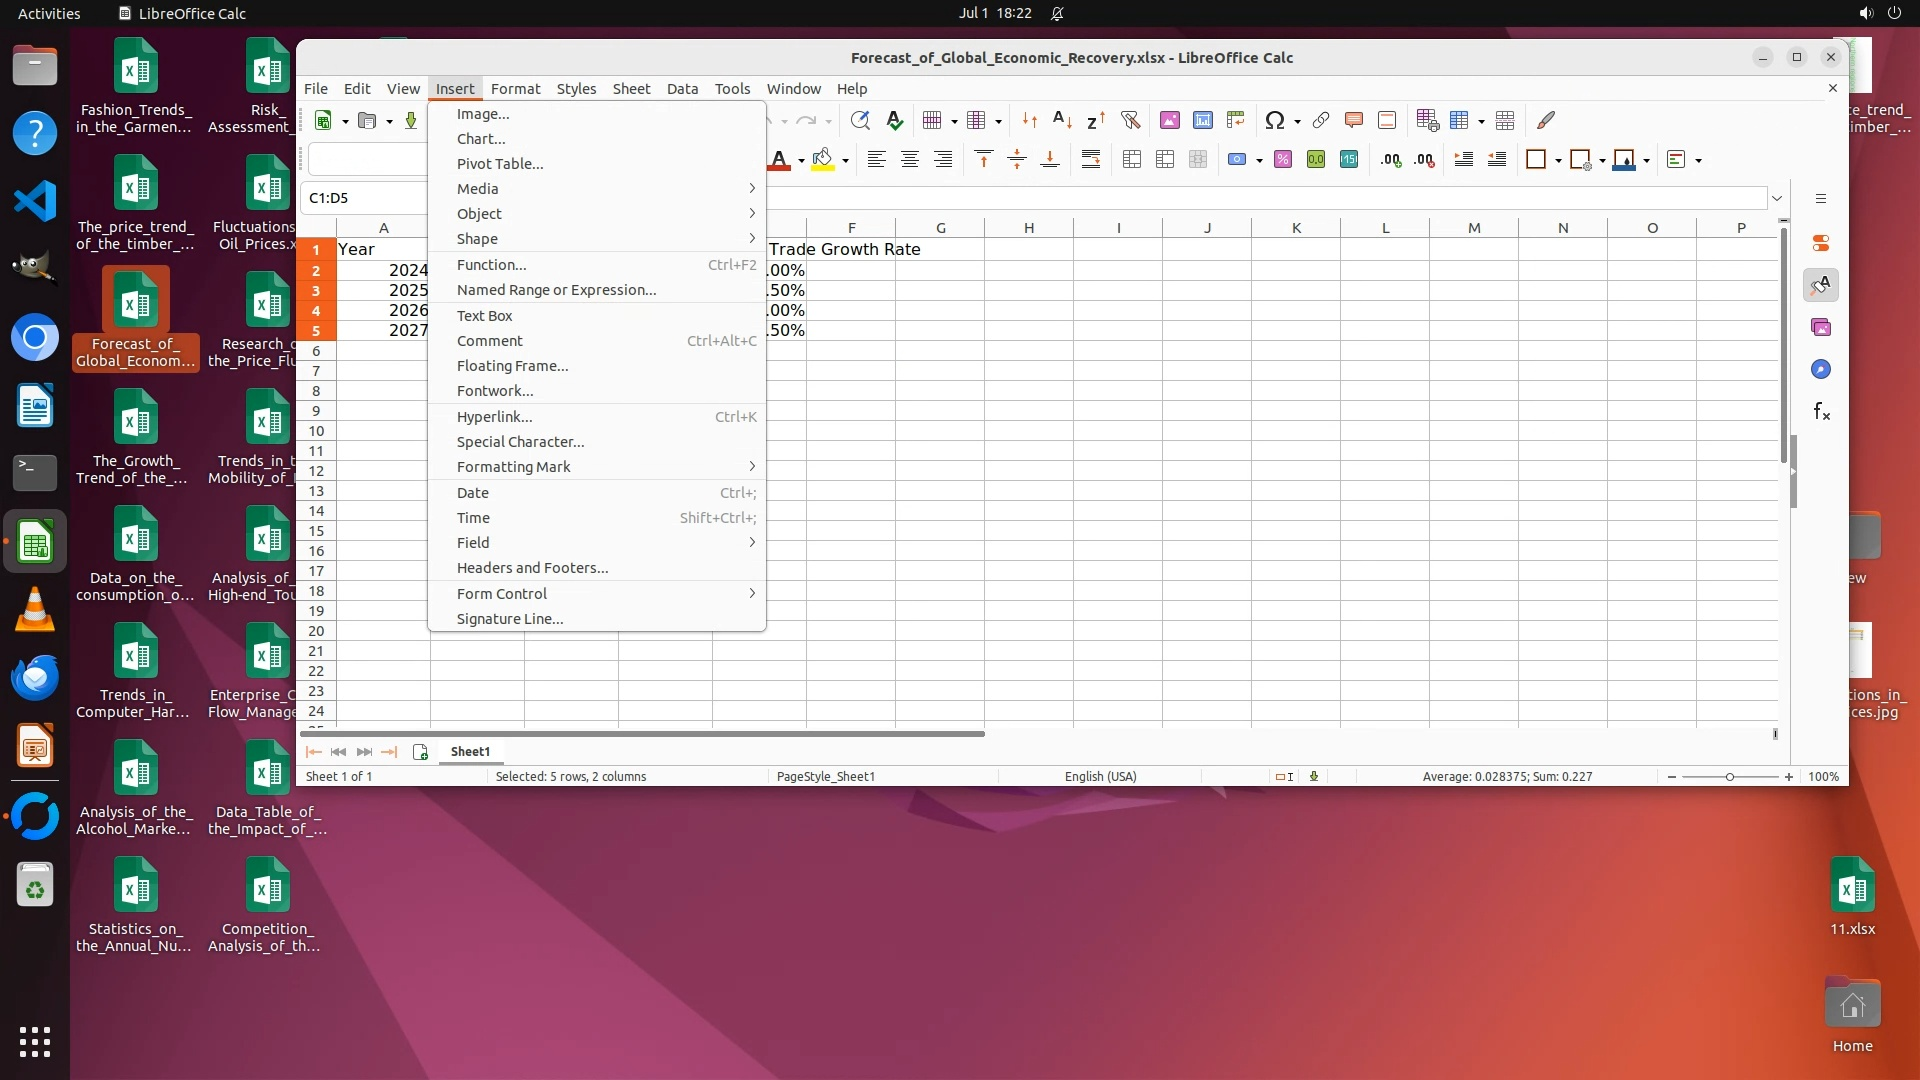This screenshot has width=1920, height=1080.
Task: Click the Format as Percent icon
Action: coord(1283,160)
